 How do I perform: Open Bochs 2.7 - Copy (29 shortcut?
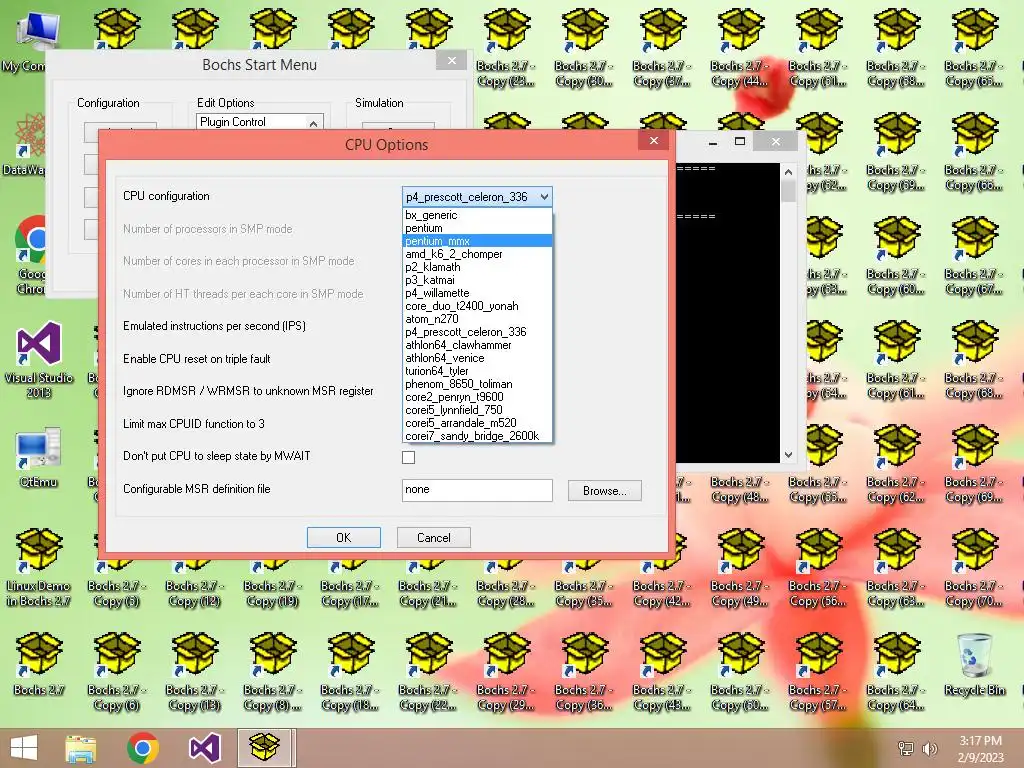(506, 671)
